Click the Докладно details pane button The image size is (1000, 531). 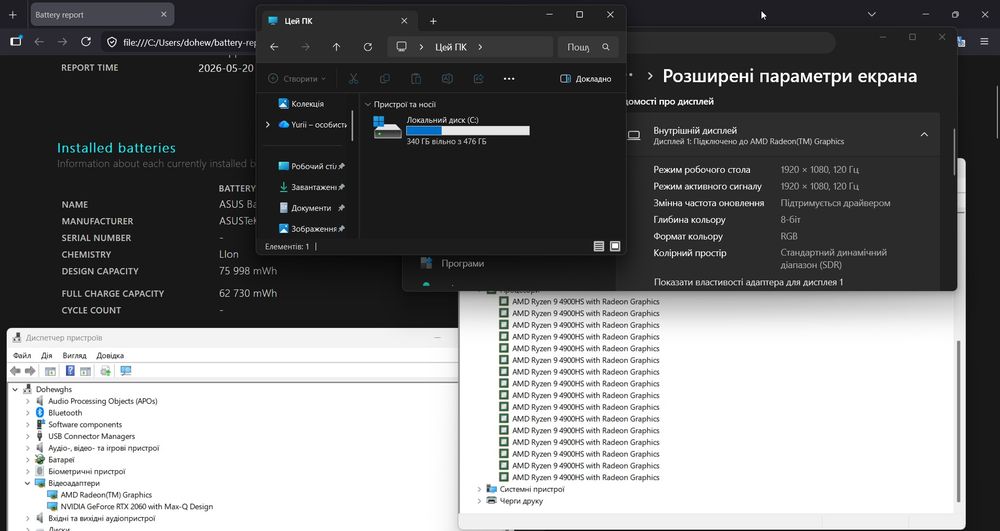[x=585, y=78]
